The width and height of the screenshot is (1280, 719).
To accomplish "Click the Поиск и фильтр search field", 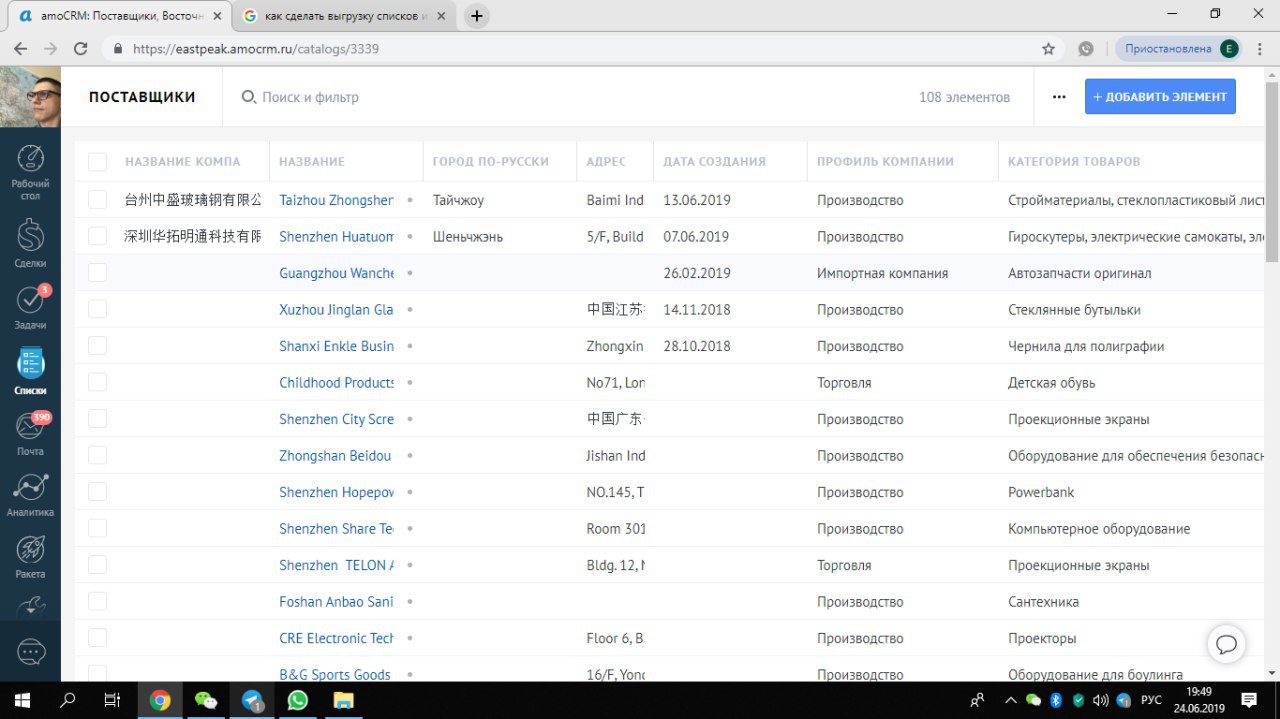I will [x=310, y=97].
